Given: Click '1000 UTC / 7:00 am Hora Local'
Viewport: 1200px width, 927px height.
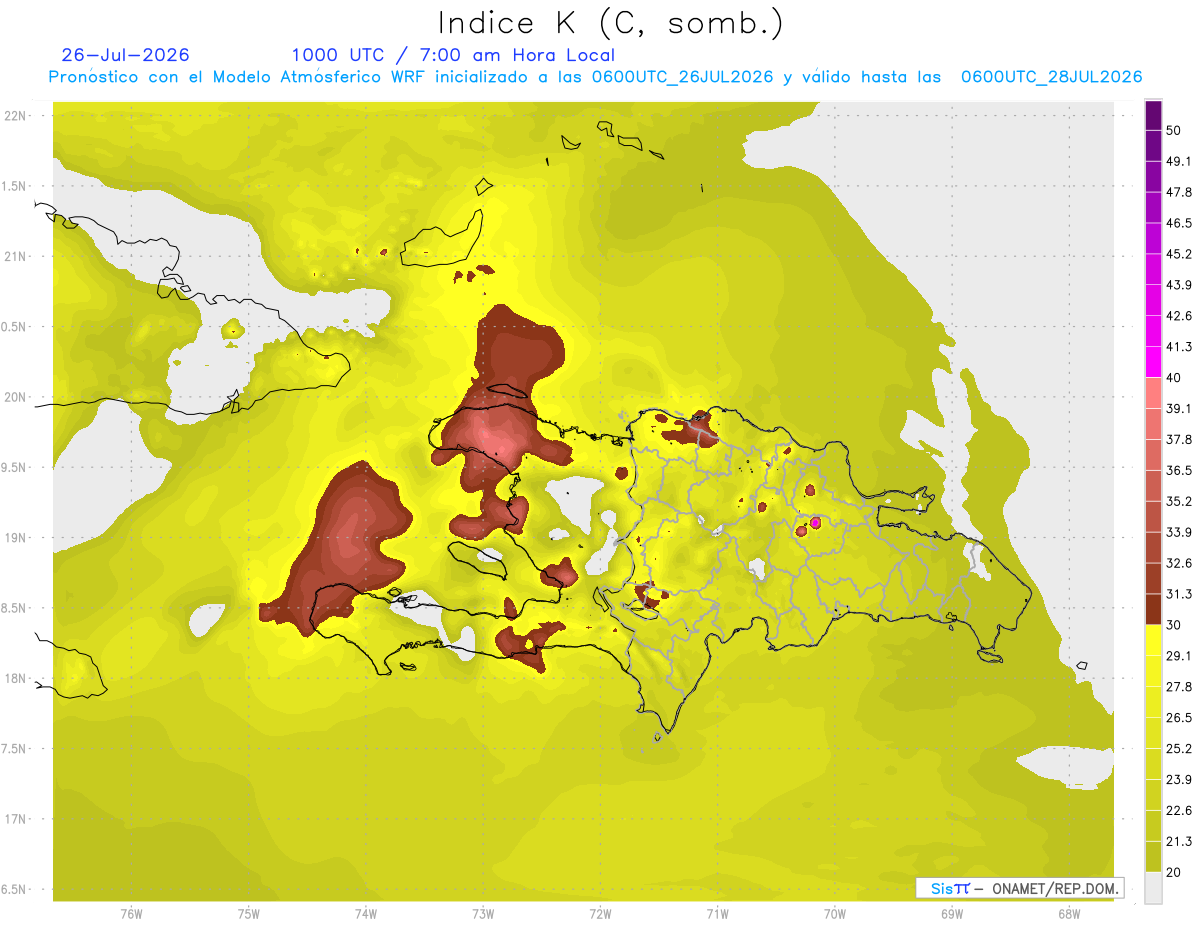Looking at the screenshot, I should coord(453,55).
